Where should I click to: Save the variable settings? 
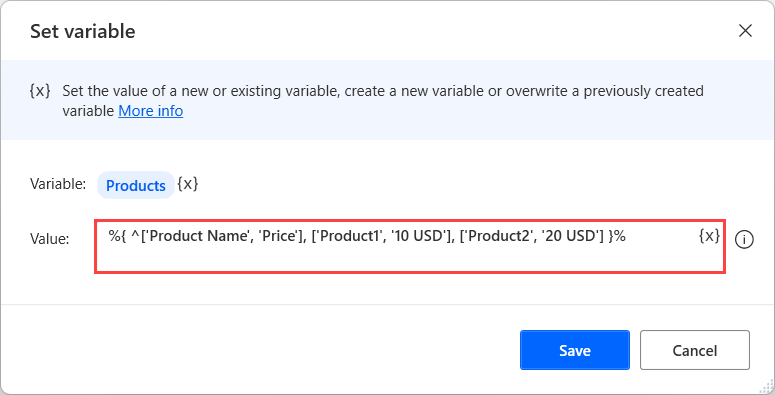tap(575, 350)
